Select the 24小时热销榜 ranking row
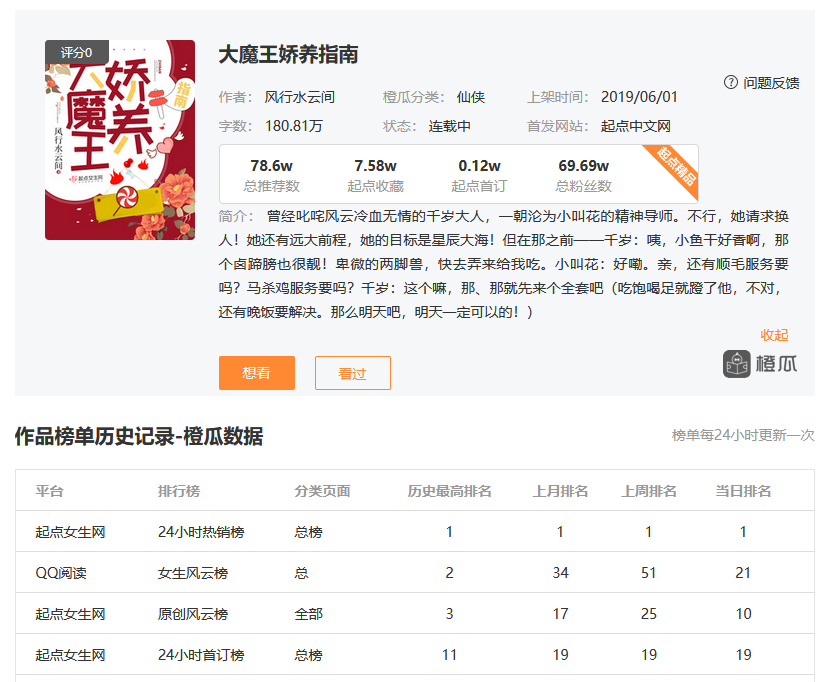Image resolution: width=828 pixels, height=682 pixels. [200, 532]
